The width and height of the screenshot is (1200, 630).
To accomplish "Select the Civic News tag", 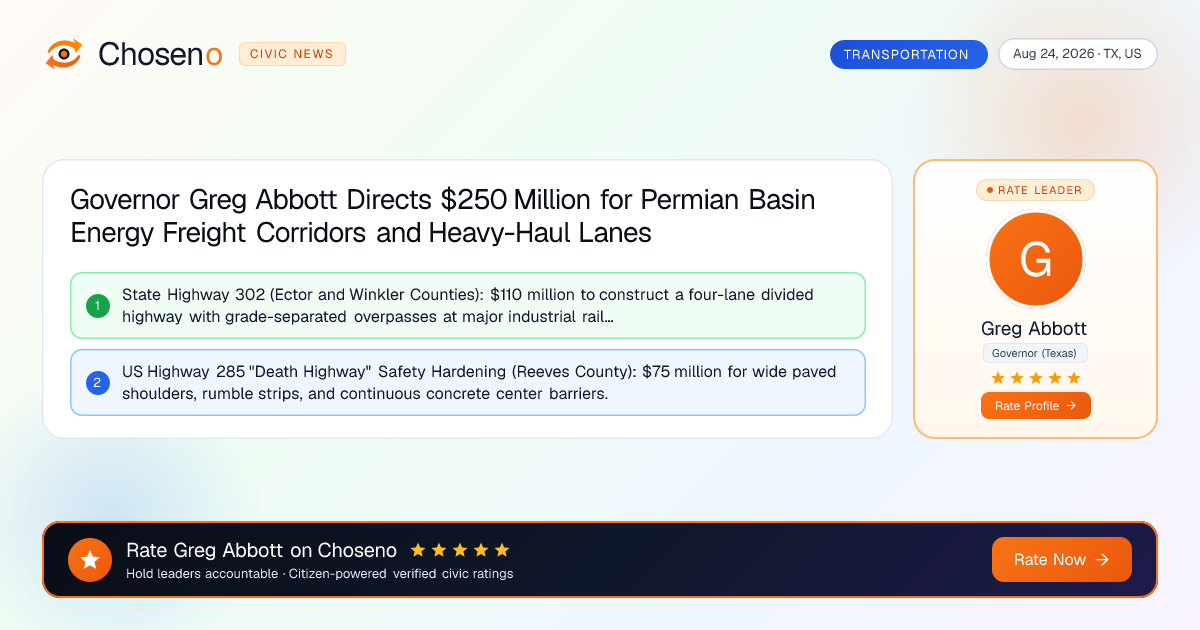I will [292, 54].
